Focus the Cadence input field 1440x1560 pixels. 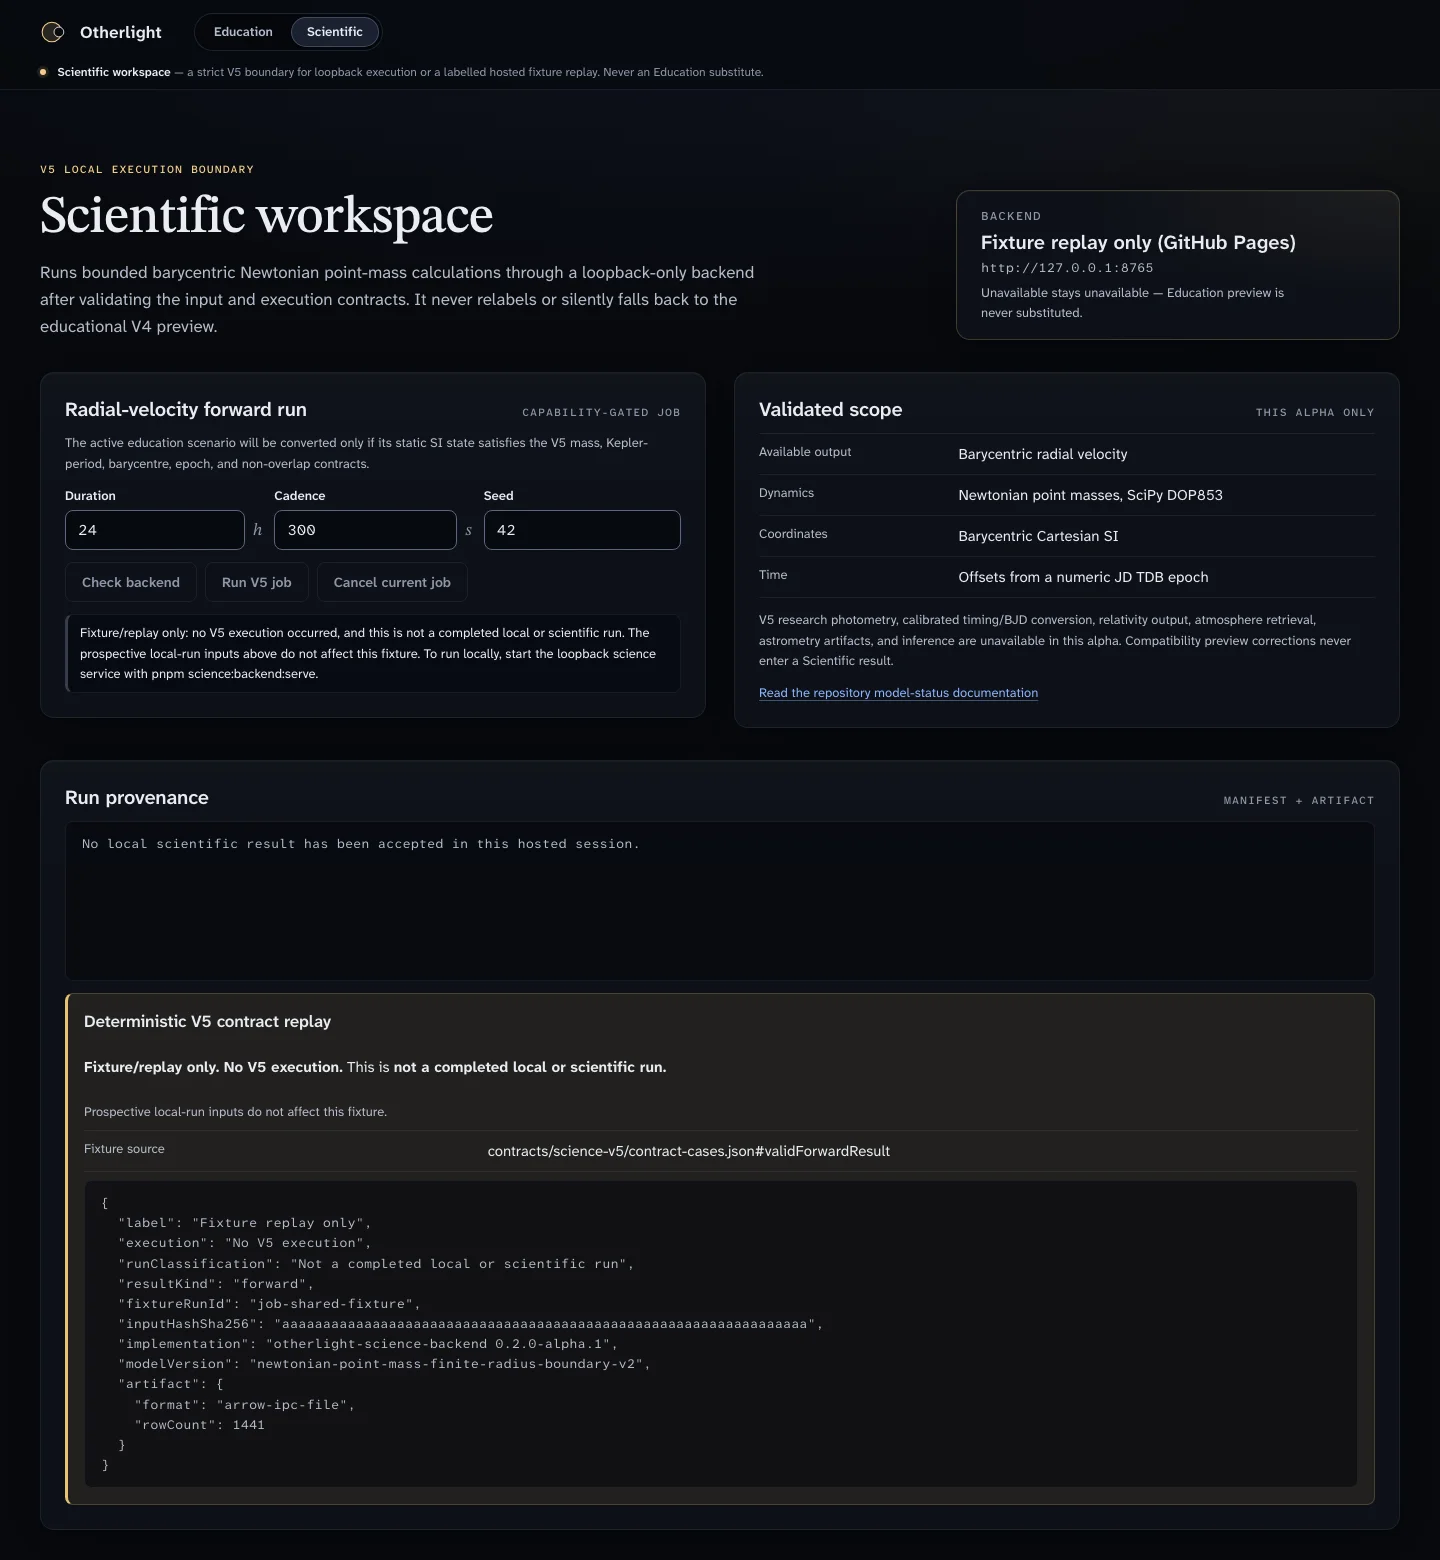365,530
